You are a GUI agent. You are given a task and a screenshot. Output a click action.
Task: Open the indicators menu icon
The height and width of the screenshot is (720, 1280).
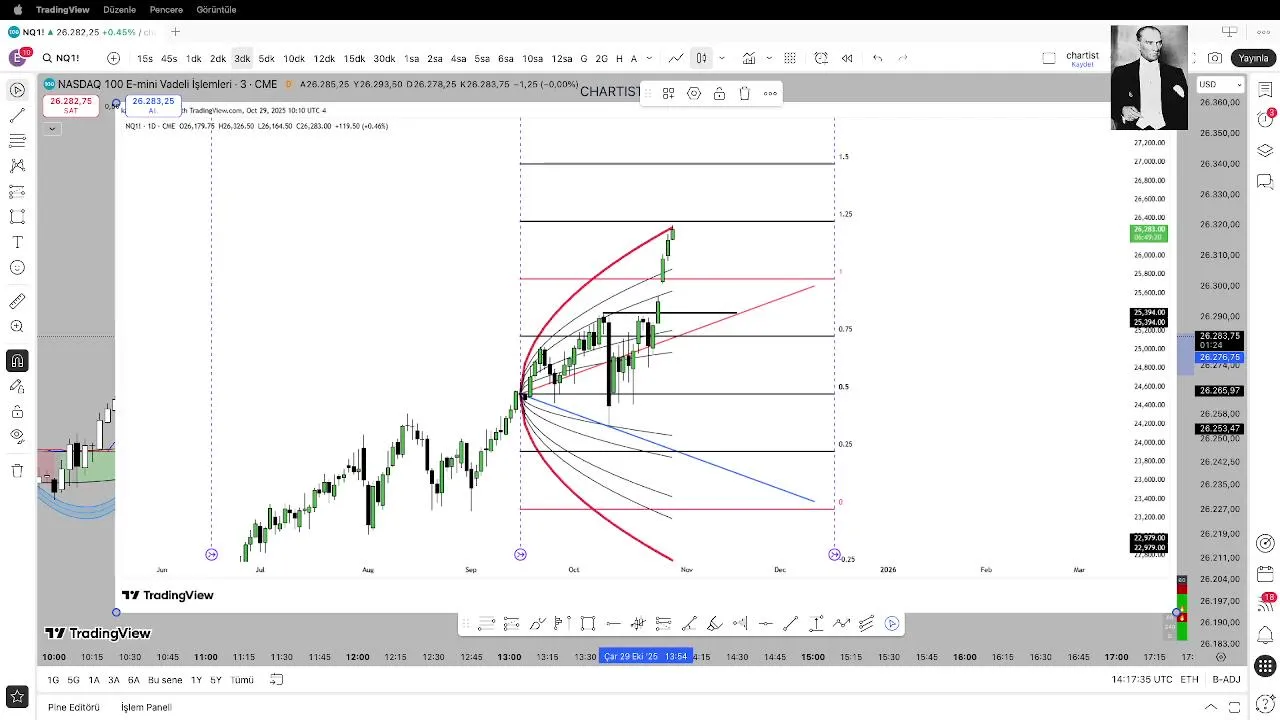coord(749,58)
